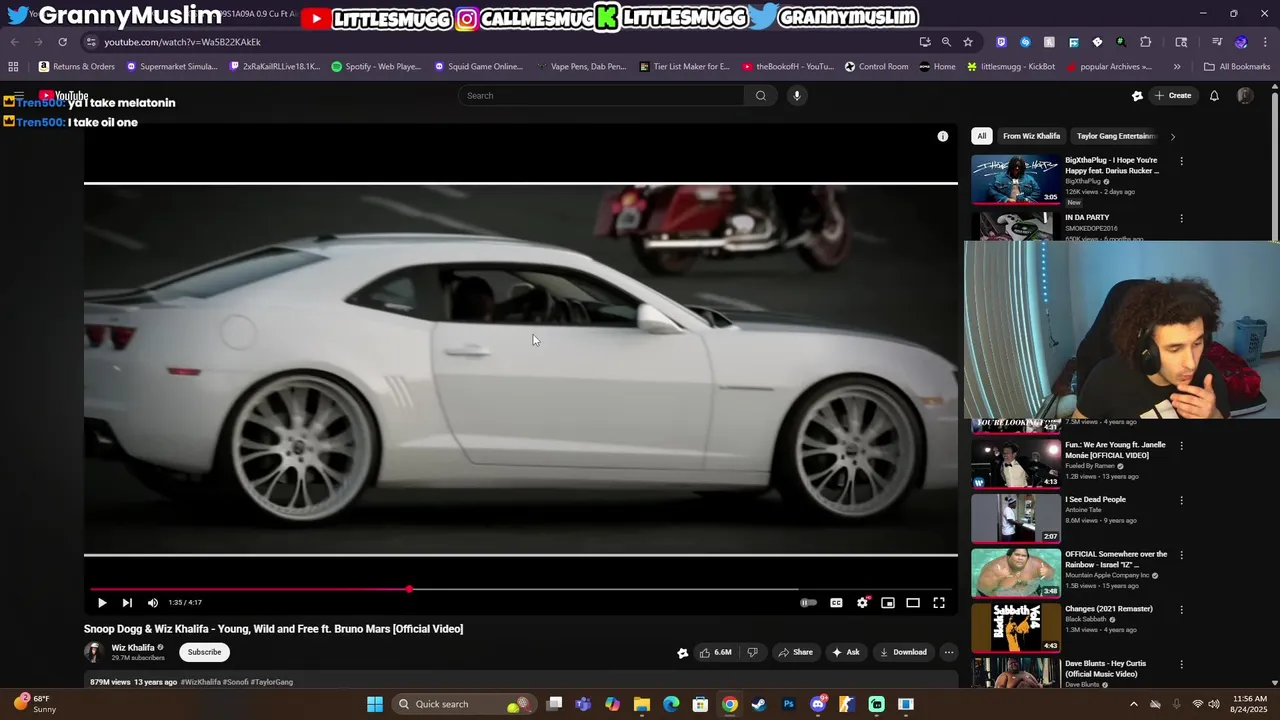1280x720 pixels.
Task: Open the Windows Start menu
Action: point(374,704)
